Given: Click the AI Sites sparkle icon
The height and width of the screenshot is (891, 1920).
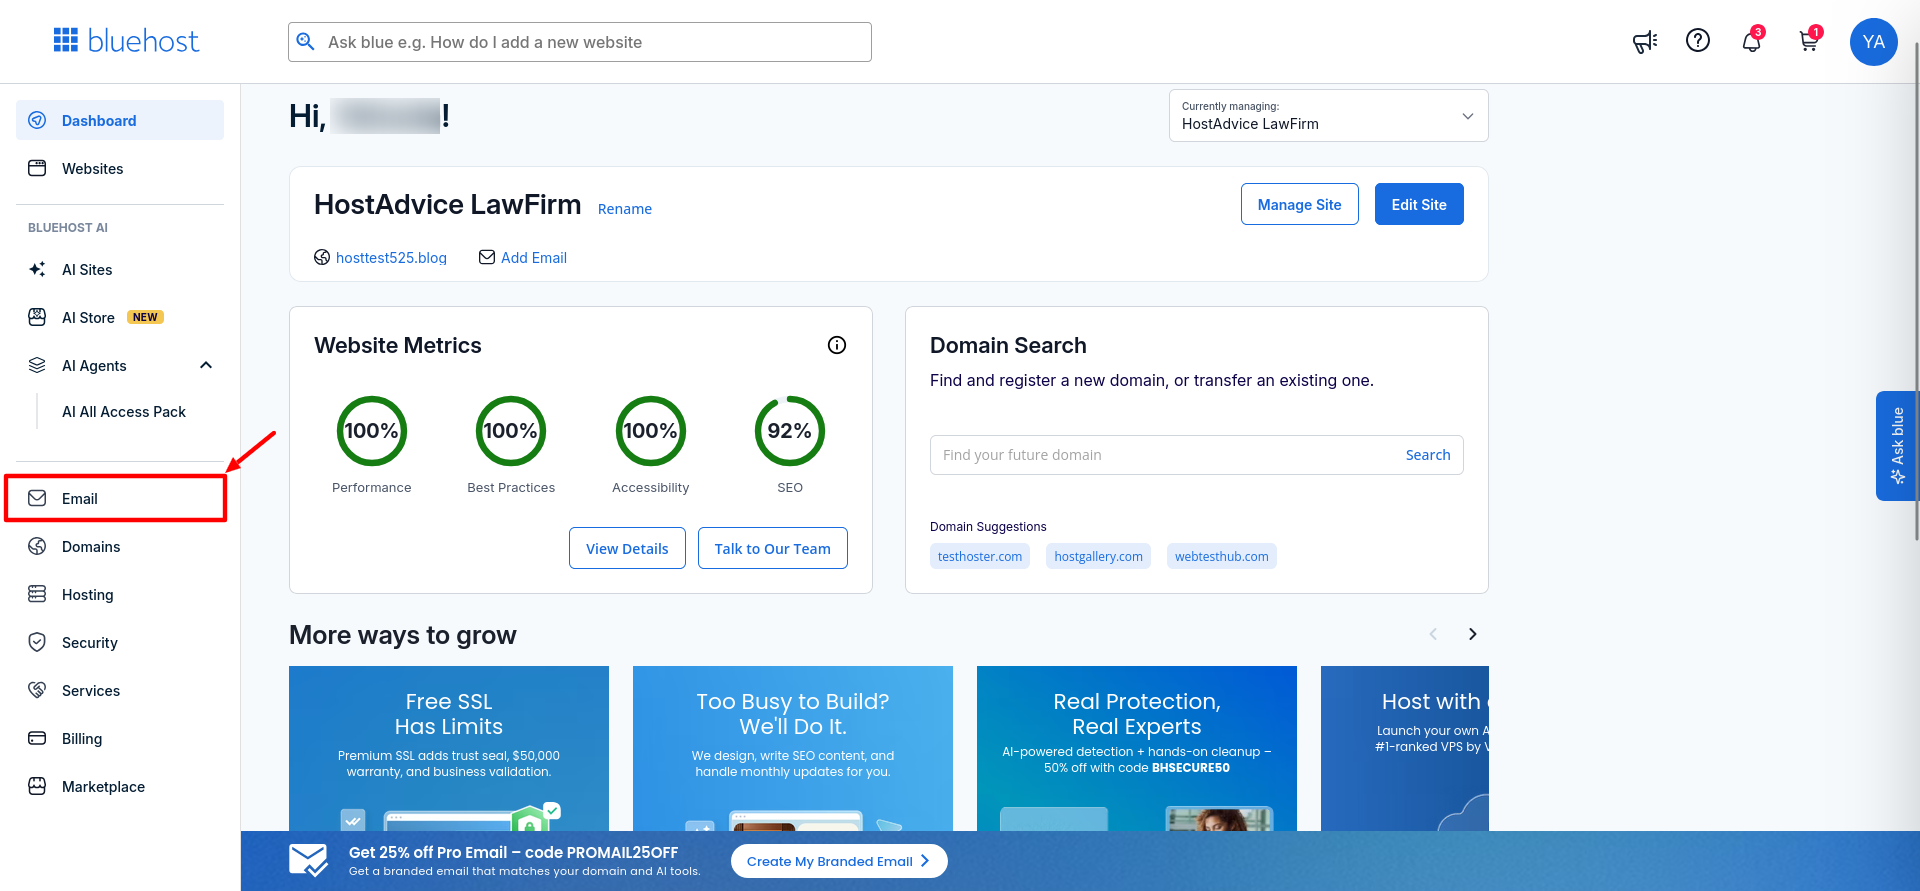Looking at the screenshot, I should (x=37, y=269).
